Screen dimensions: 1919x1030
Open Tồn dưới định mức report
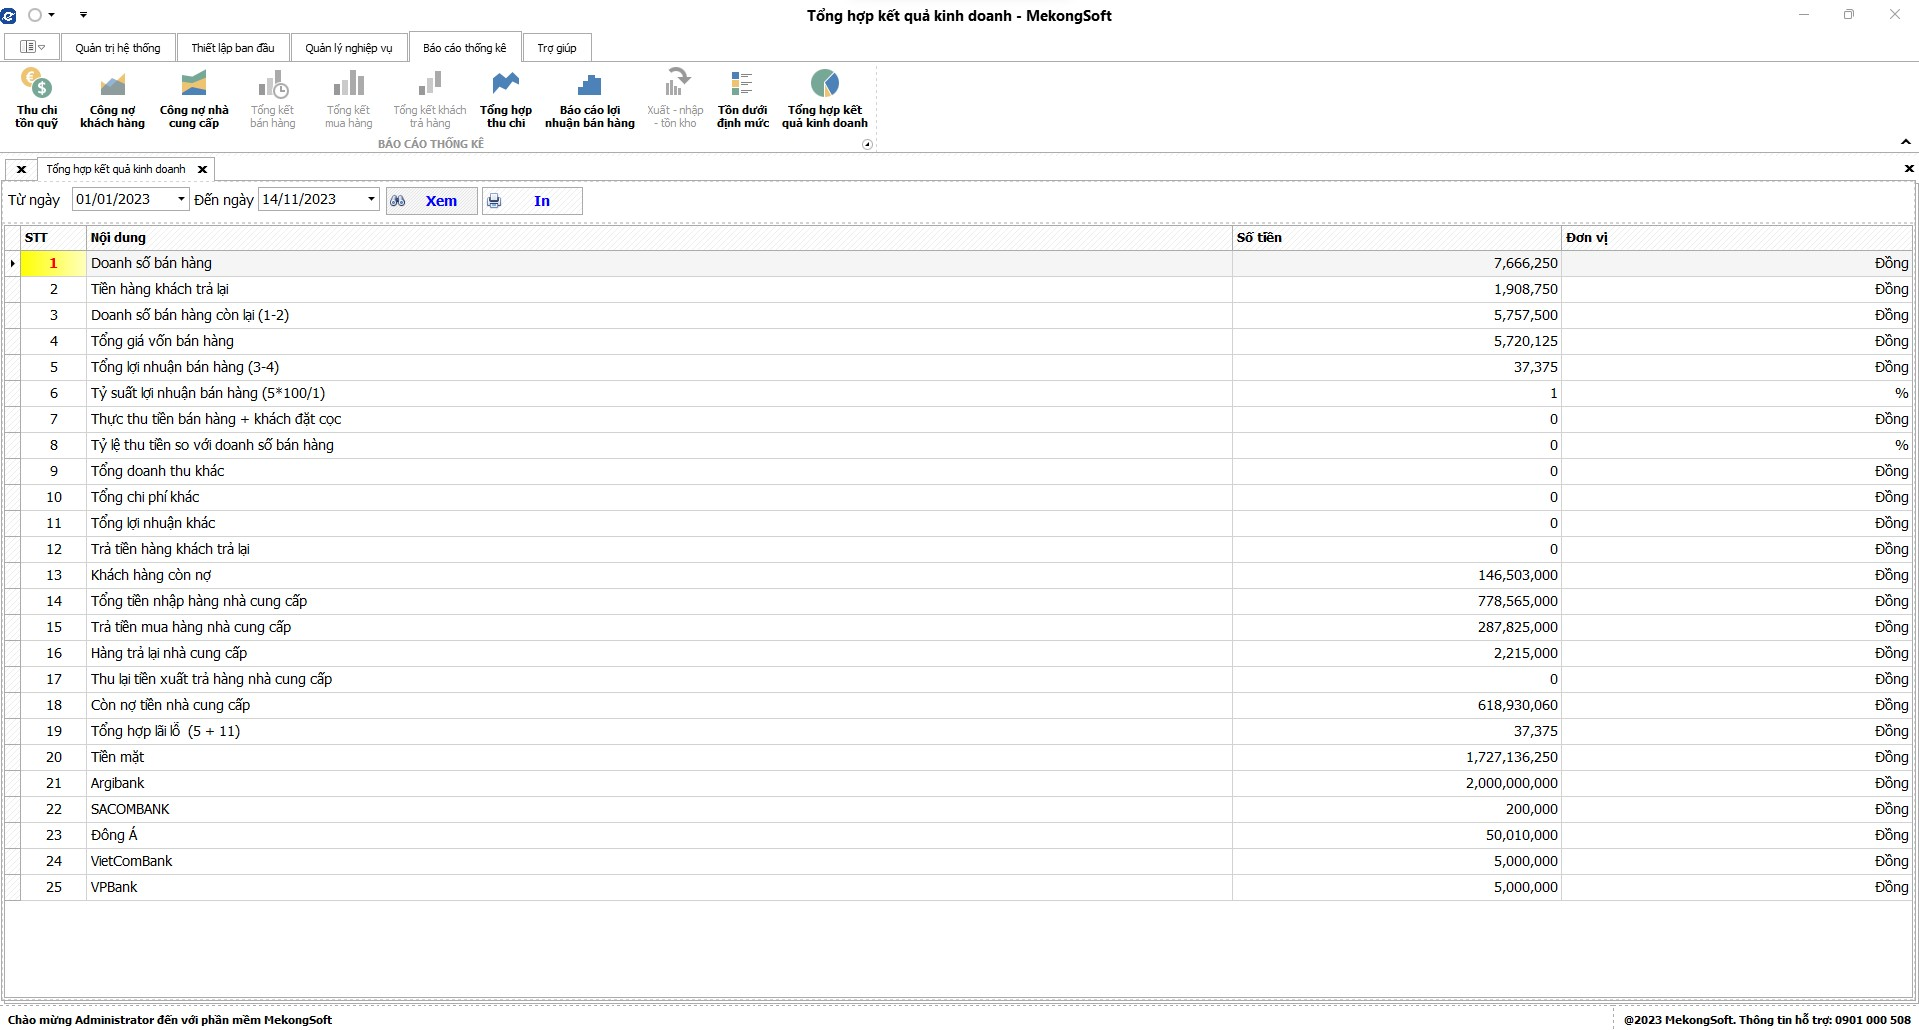click(743, 99)
